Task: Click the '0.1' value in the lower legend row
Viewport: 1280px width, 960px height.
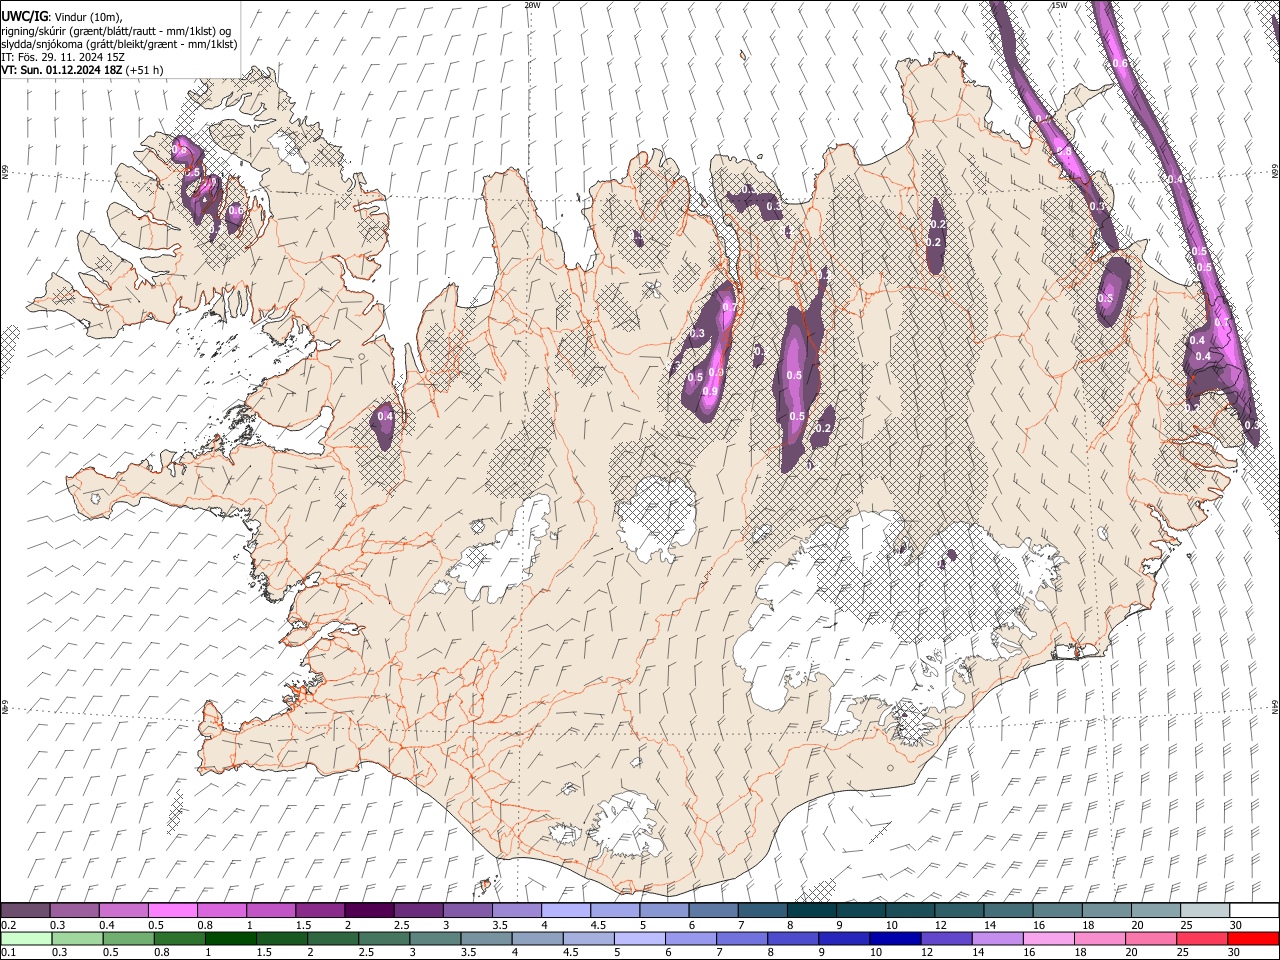Action: tap(8, 952)
